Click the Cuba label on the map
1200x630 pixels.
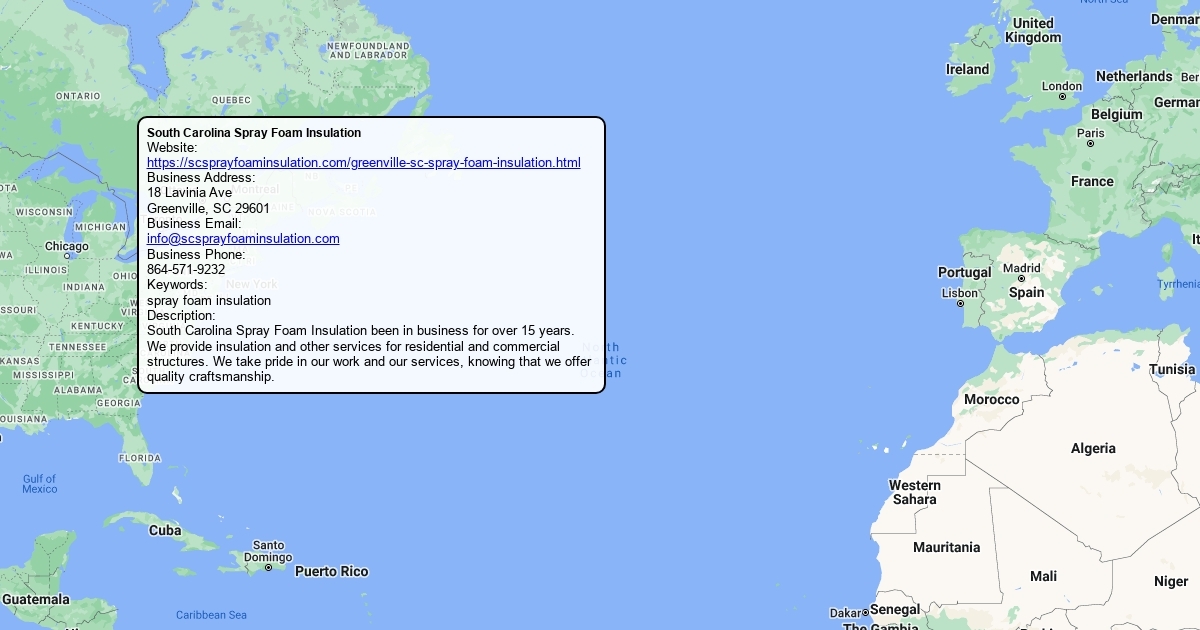click(x=165, y=531)
